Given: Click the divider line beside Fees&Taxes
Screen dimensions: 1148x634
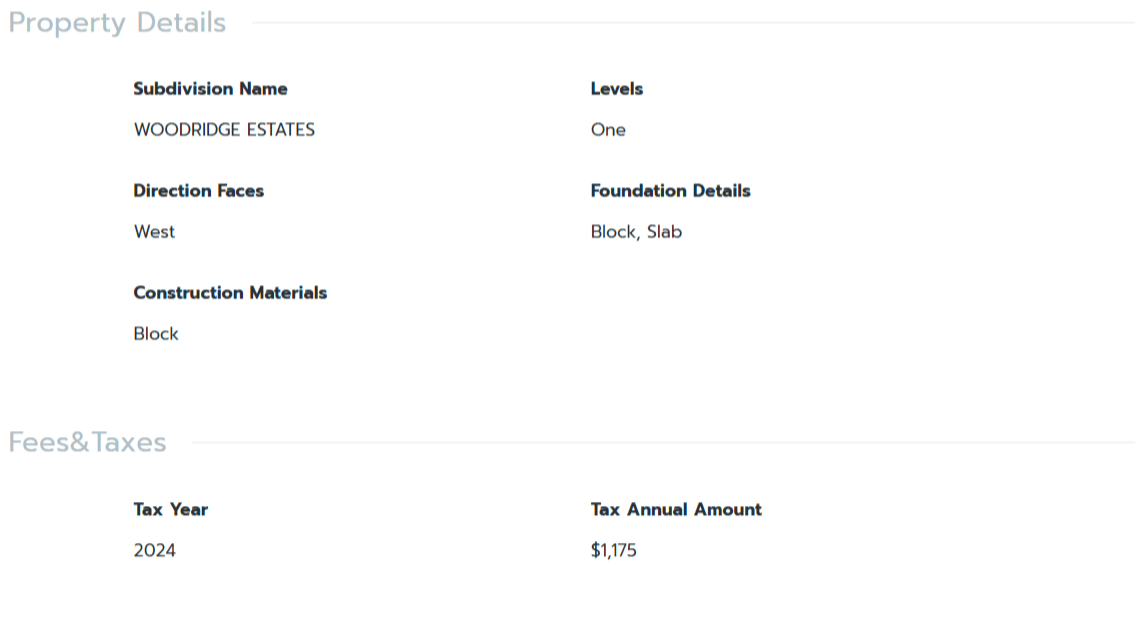Looking at the screenshot, I should [x=660, y=442].
